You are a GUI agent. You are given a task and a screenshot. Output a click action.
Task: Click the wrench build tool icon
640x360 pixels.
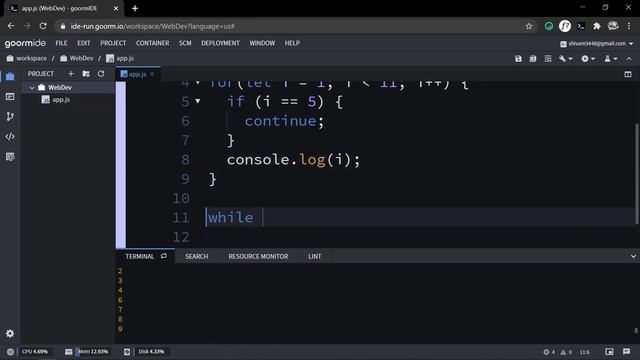pos(562,59)
